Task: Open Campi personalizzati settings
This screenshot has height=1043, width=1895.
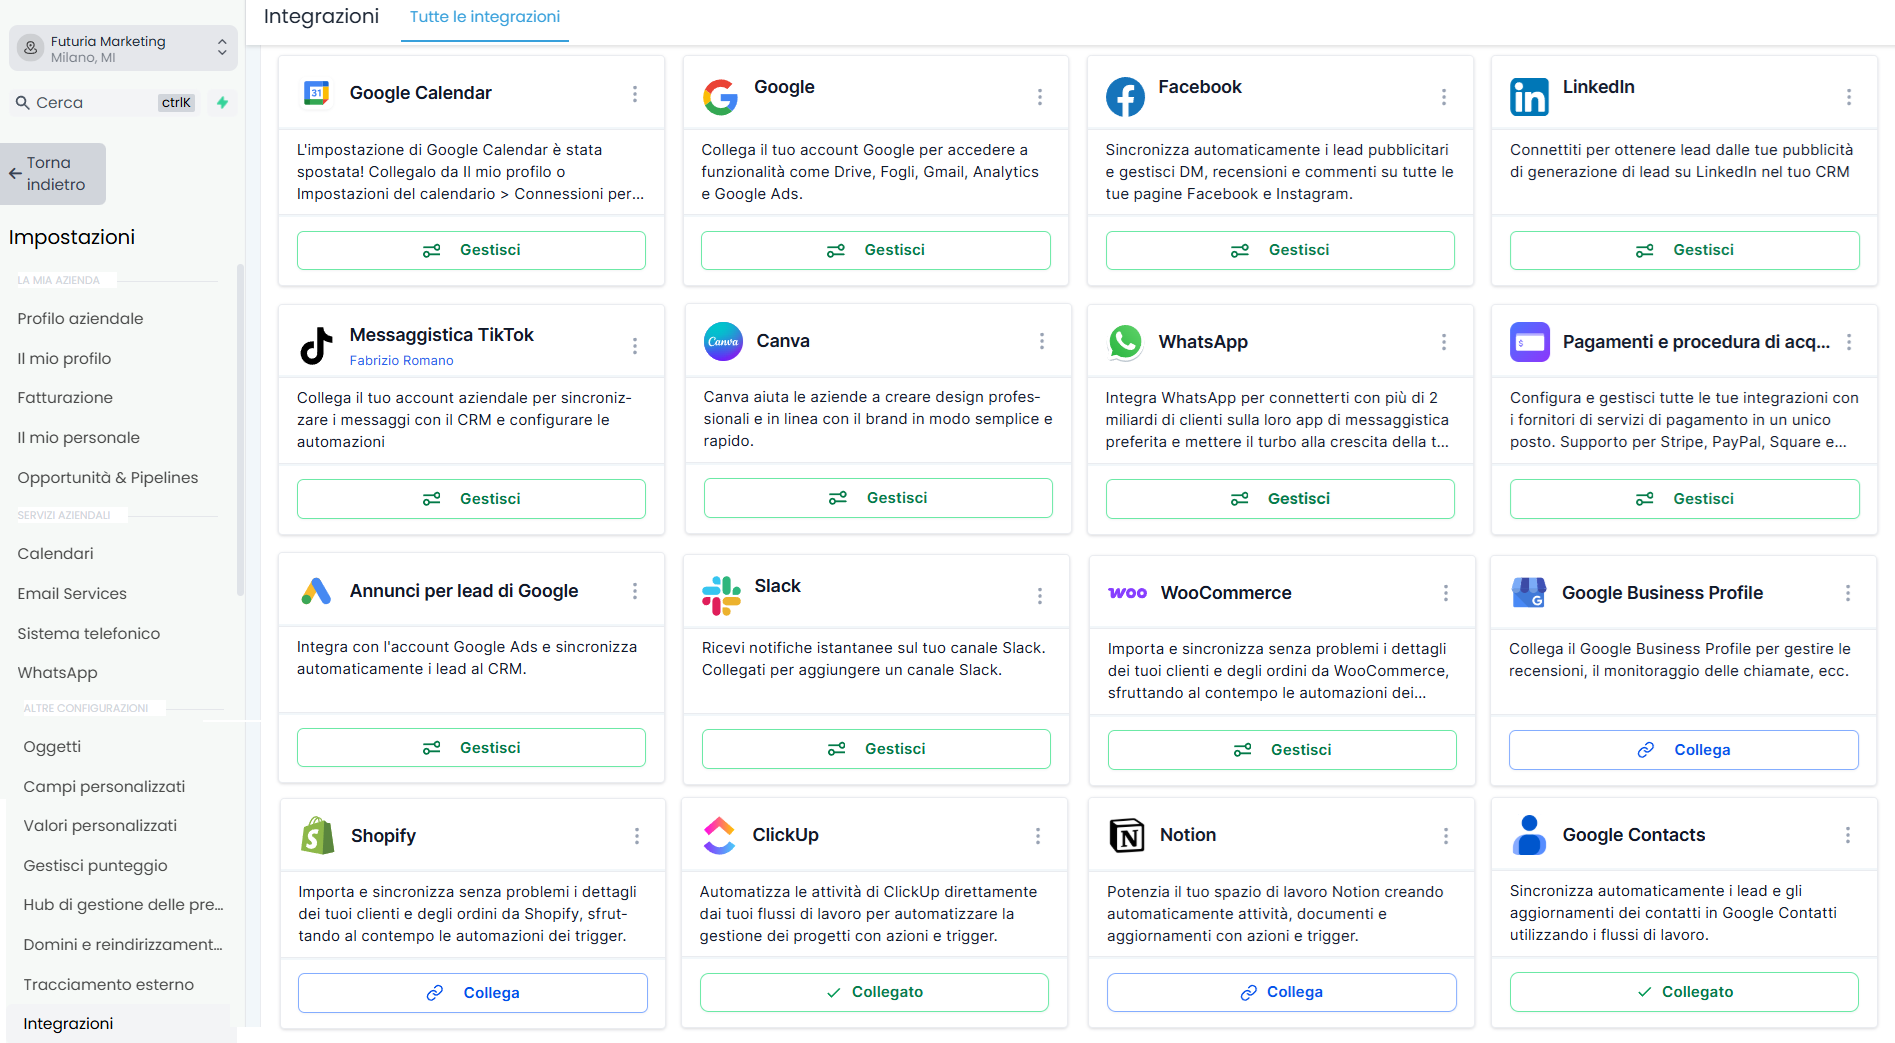Action: (104, 786)
